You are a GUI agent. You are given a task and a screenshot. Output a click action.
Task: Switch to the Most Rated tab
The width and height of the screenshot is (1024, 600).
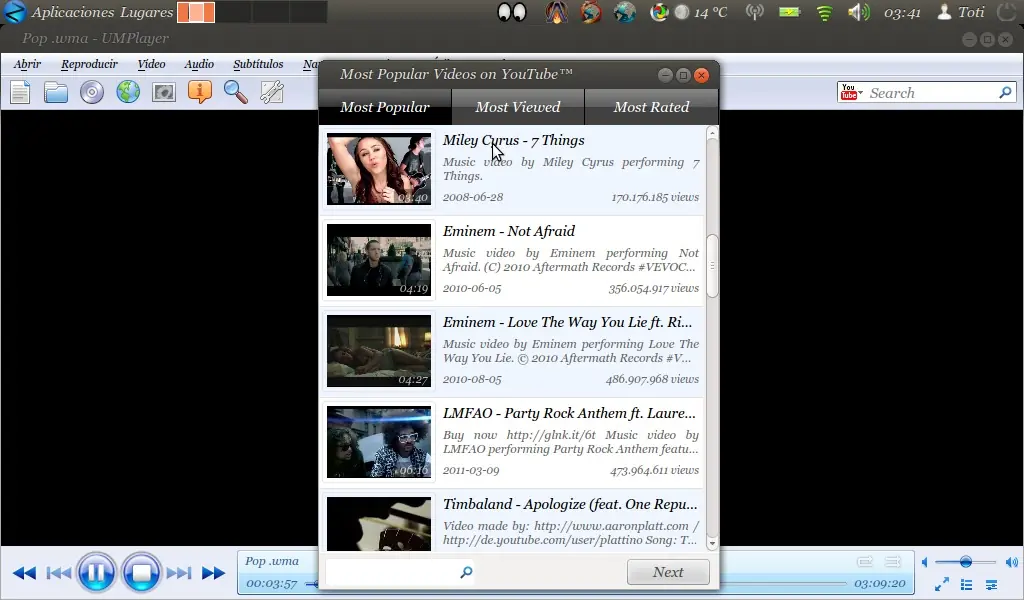[x=651, y=107]
